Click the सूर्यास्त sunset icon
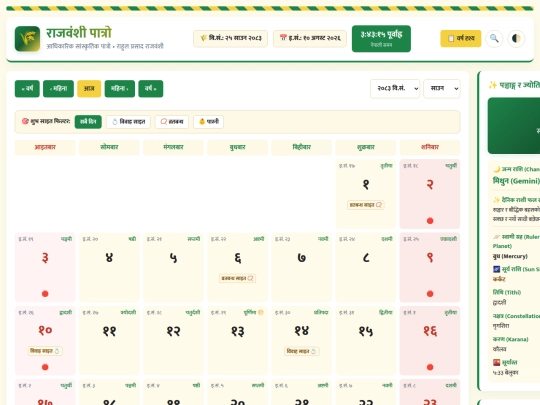Viewport: 540px width, 405px height. pos(496,362)
